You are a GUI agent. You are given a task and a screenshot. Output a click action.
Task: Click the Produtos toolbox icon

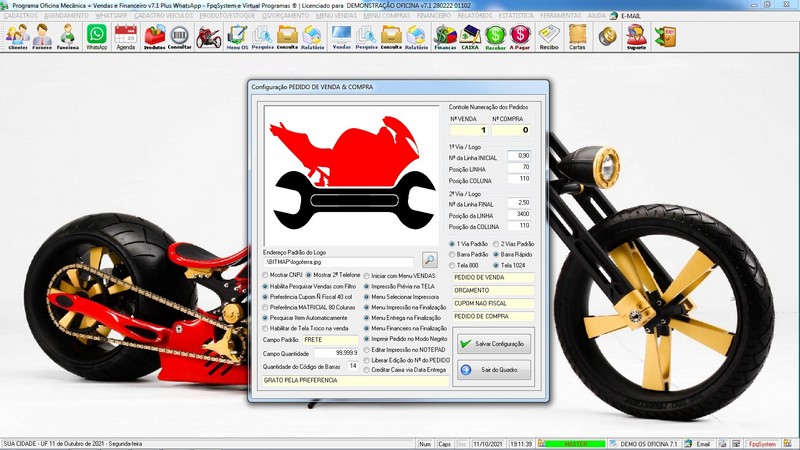click(154, 37)
